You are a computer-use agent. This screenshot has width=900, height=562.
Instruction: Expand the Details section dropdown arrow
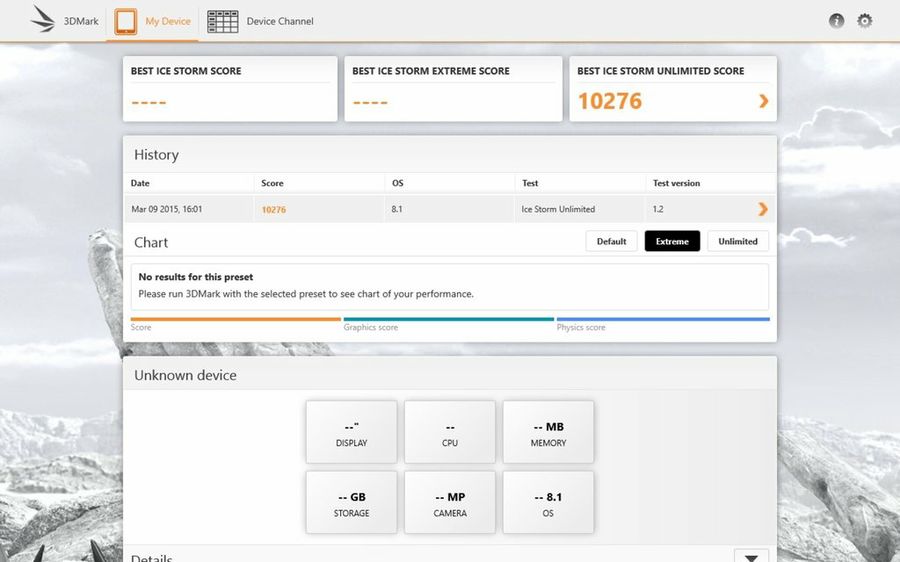(751, 556)
